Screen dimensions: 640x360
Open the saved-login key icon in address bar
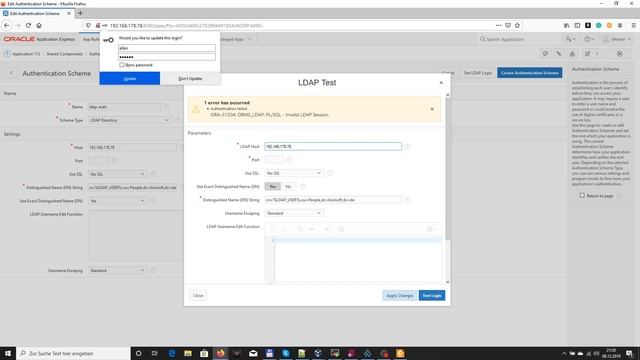click(x=104, y=25)
